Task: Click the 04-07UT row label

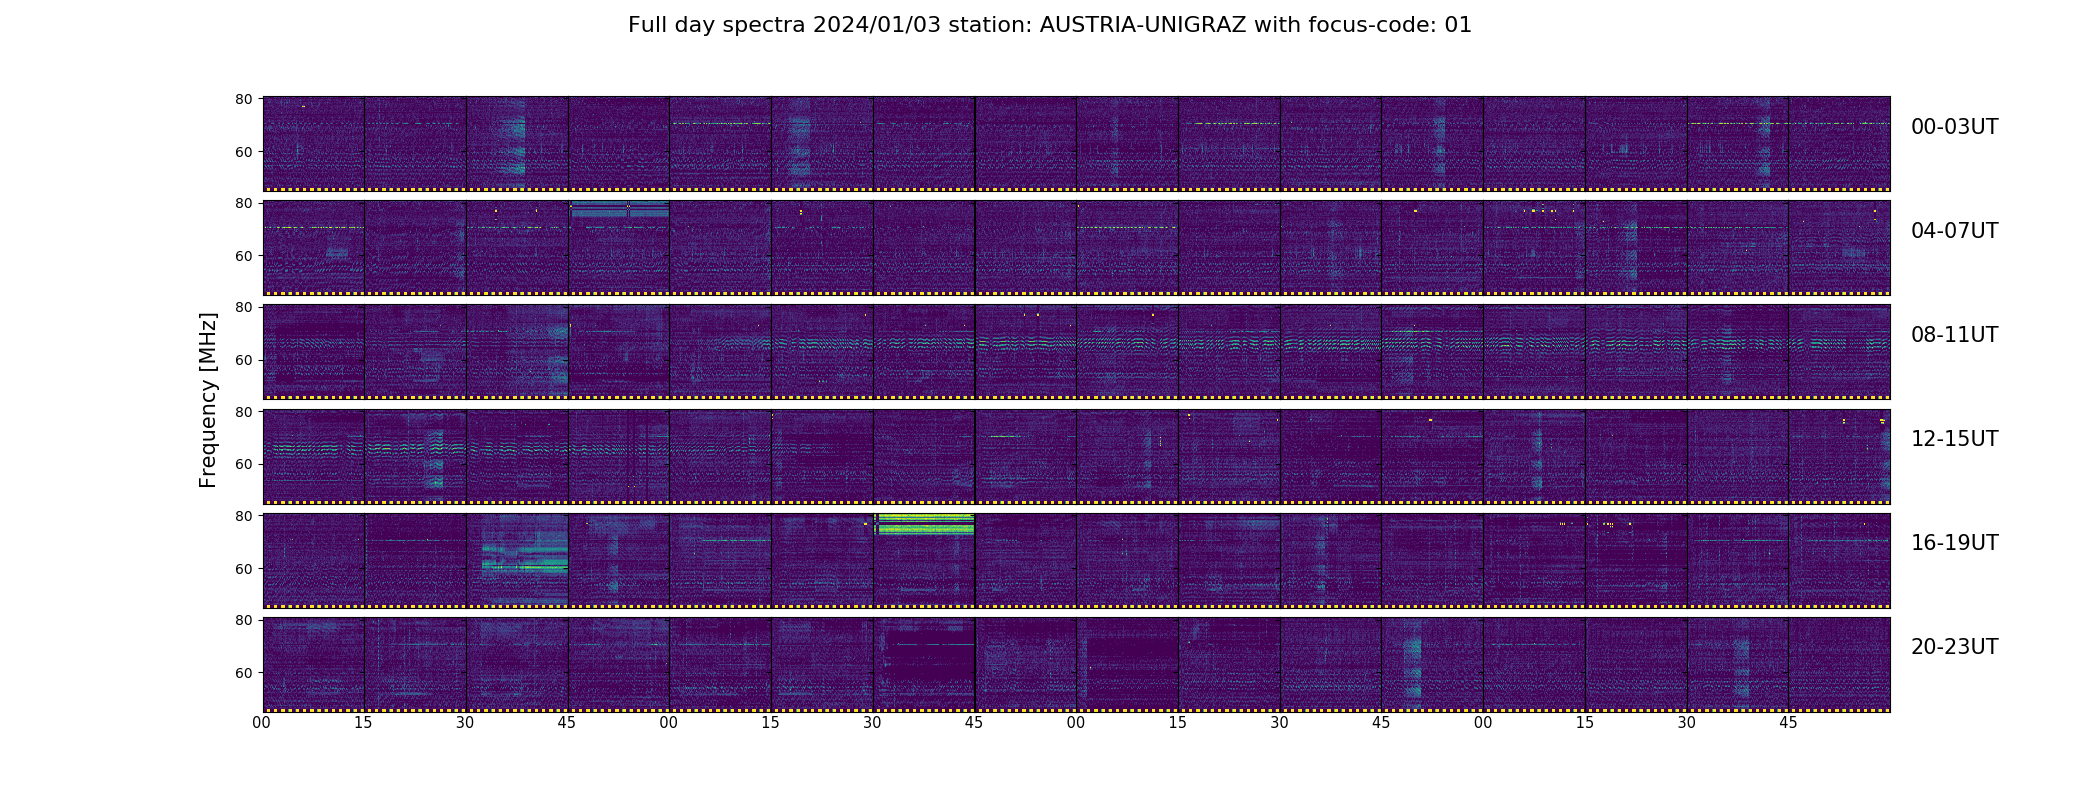Action: click(x=1954, y=231)
